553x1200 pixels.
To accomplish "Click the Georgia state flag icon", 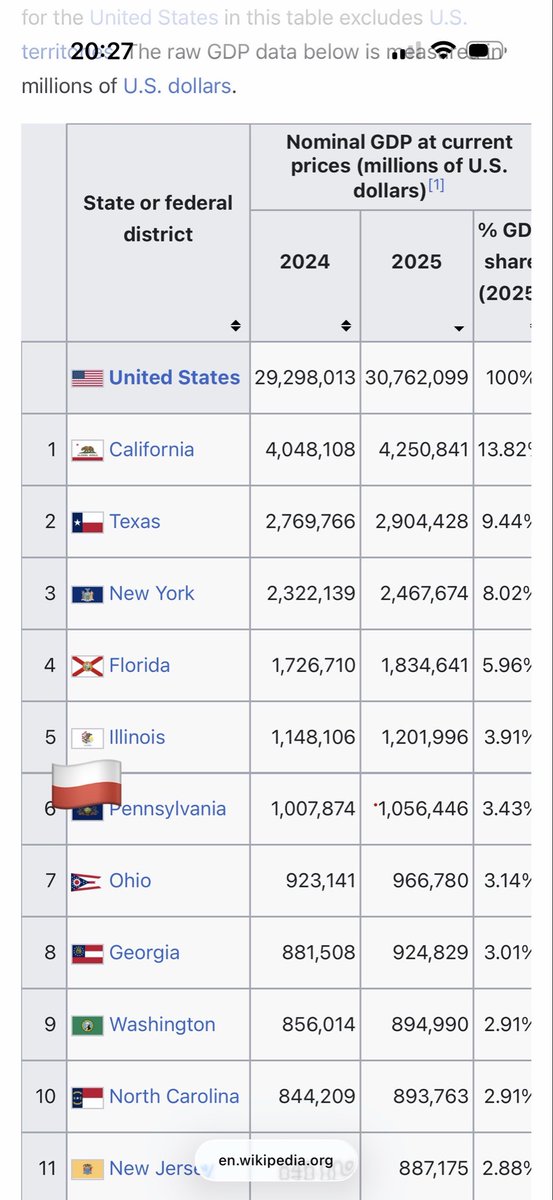I will point(87,953).
